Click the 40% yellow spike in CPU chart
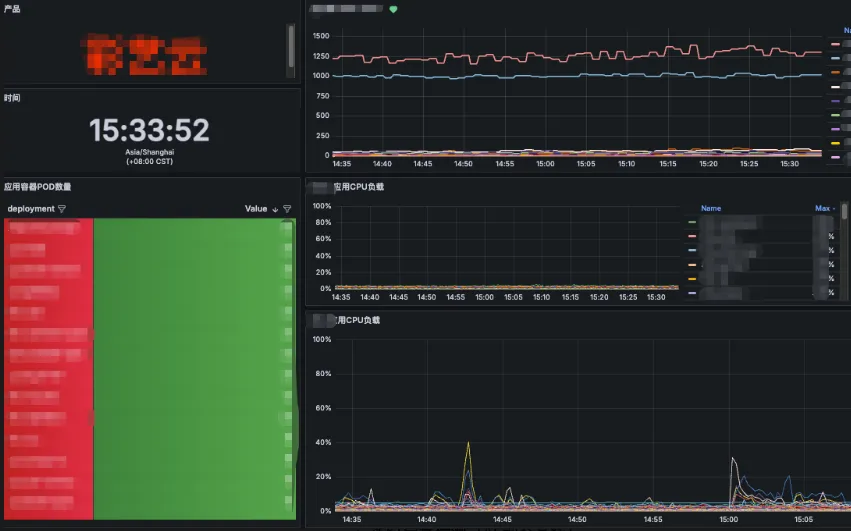The image size is (851, 531). [468, 444]
